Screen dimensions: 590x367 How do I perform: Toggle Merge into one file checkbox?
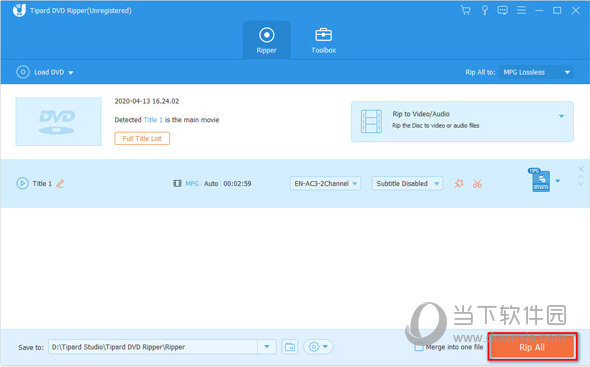tap(419, 347)
